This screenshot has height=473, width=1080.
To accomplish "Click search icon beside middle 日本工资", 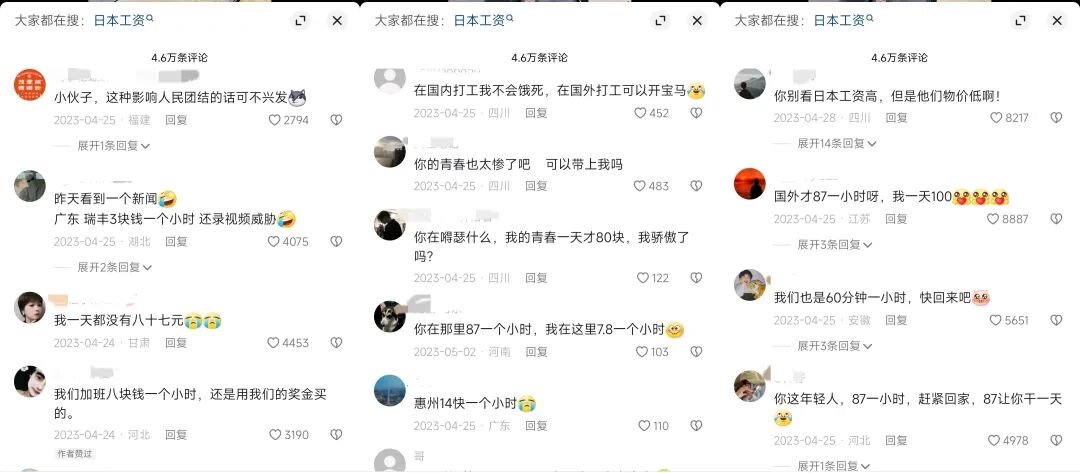I will [510, 18].
